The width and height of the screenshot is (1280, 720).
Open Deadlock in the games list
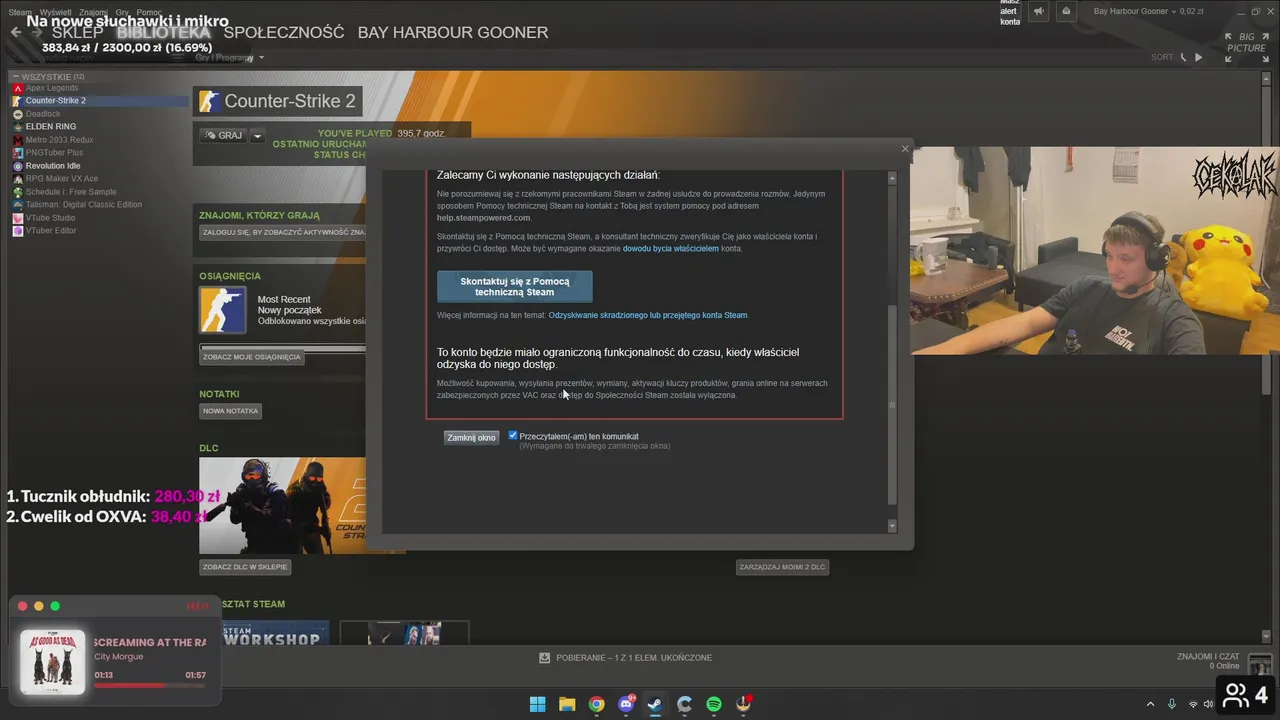(43, 114)
